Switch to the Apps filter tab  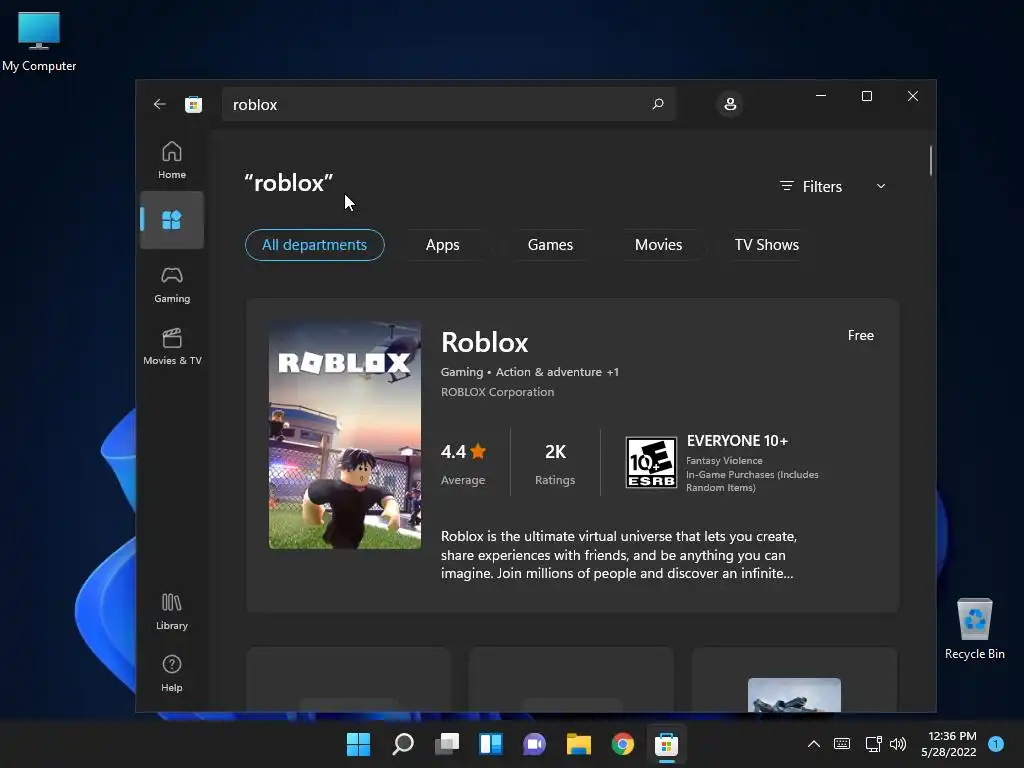(443, 245)
